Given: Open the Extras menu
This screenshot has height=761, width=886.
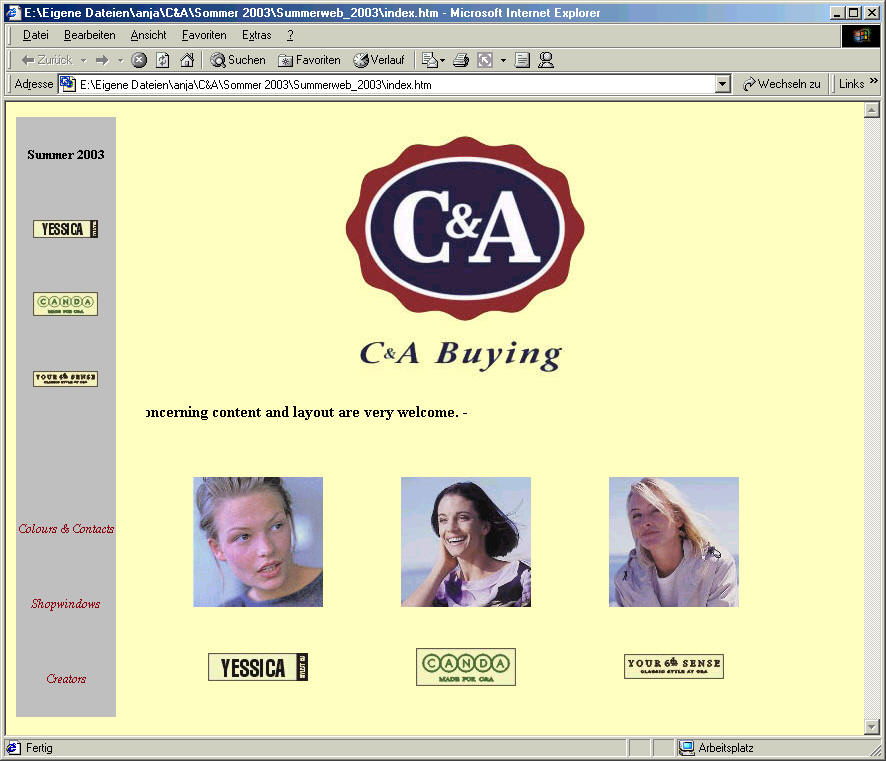Looking at the screenshot, I should pyautogui.click(x=256, y=35).
